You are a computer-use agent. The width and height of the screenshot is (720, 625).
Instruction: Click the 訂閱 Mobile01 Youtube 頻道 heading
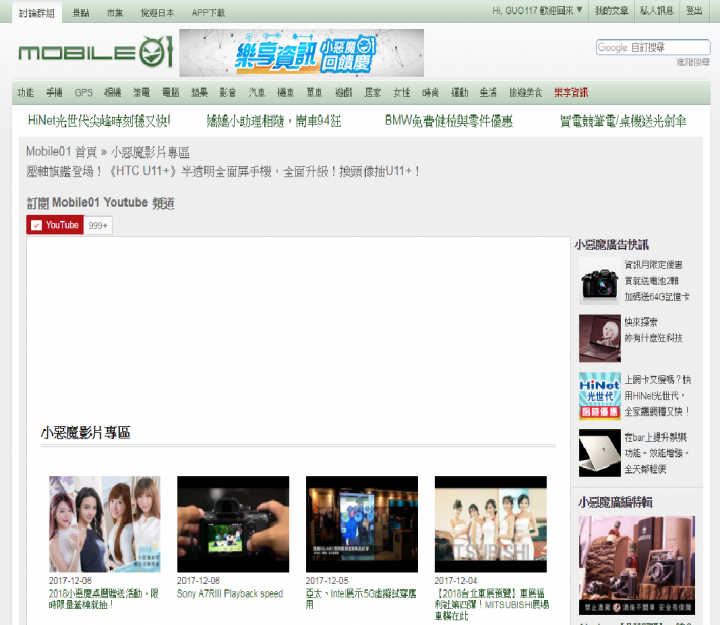click(101, 203)
